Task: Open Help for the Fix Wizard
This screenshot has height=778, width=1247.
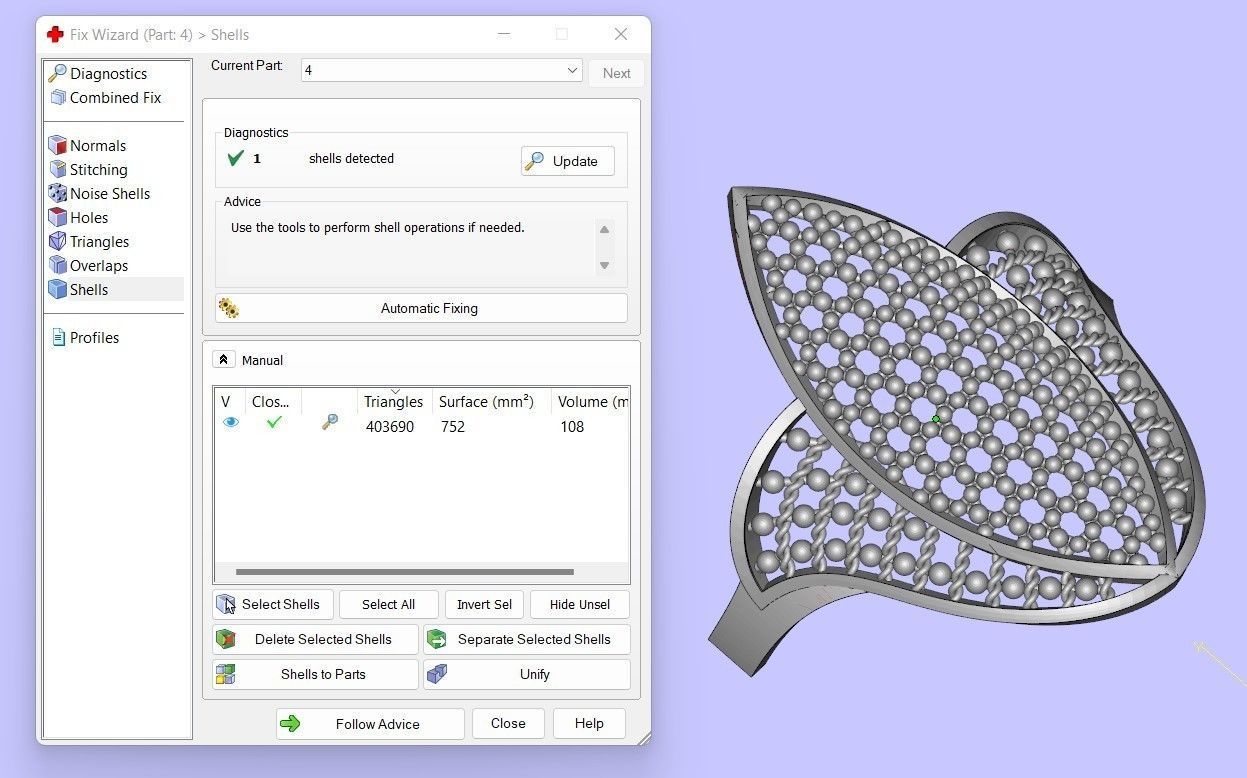Action: pos(589,723)
